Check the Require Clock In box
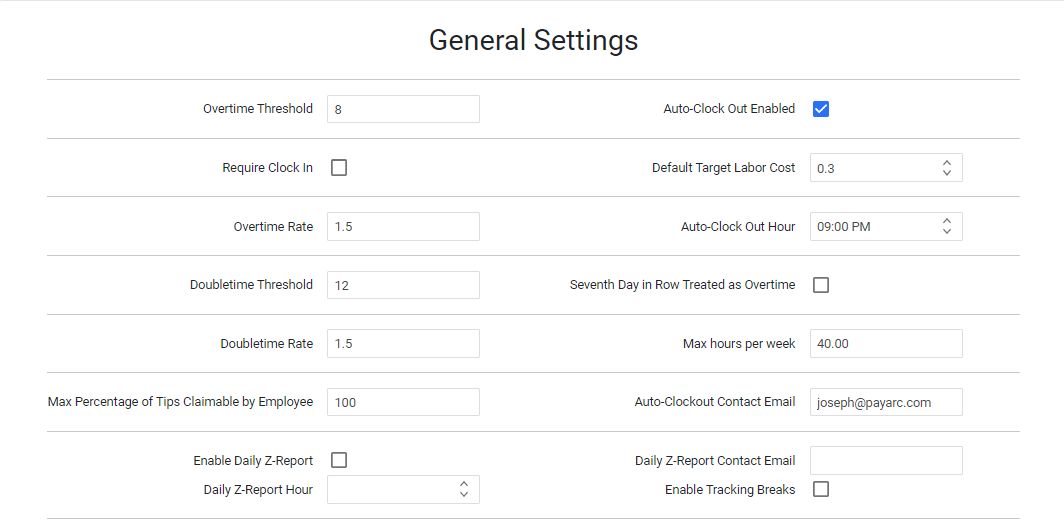Image resolution: width=1064 pixels, height=526 pixels. coord(339,168)
